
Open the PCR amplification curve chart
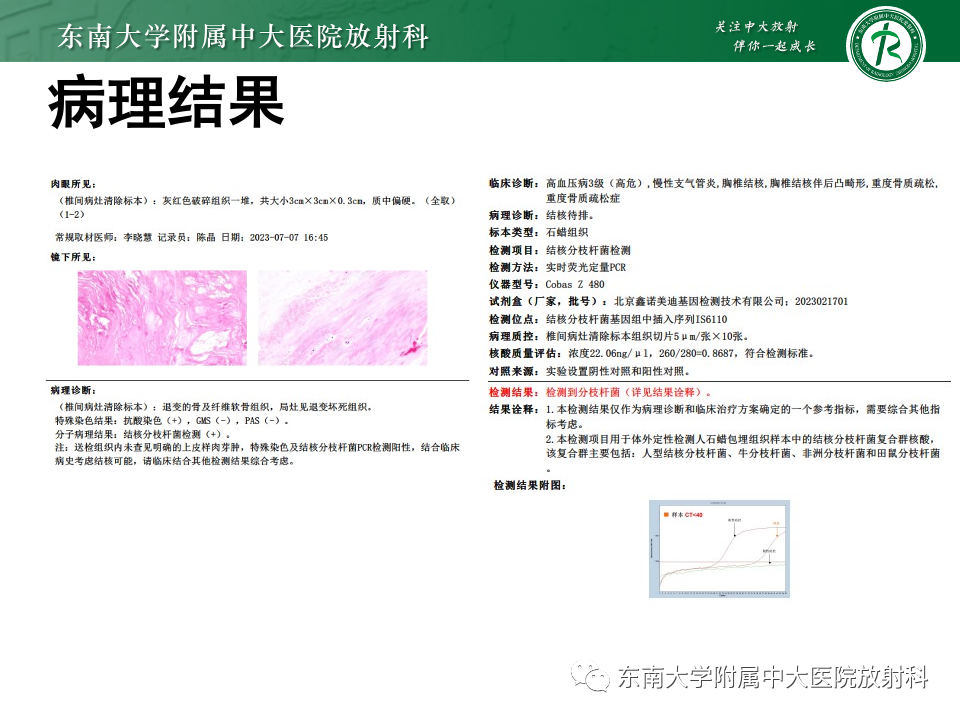pyautogui.click(x=719, y=549)
